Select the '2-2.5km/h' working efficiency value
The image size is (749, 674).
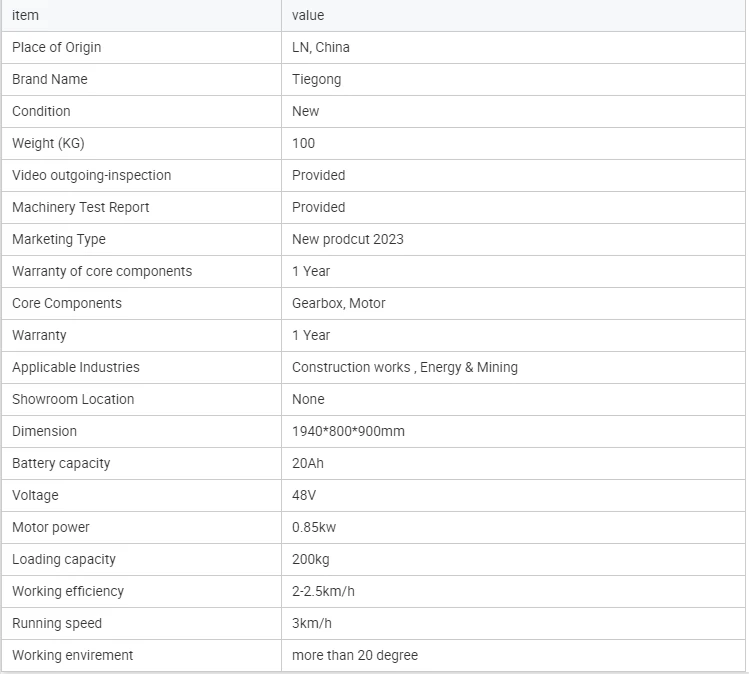pos(323,591)
